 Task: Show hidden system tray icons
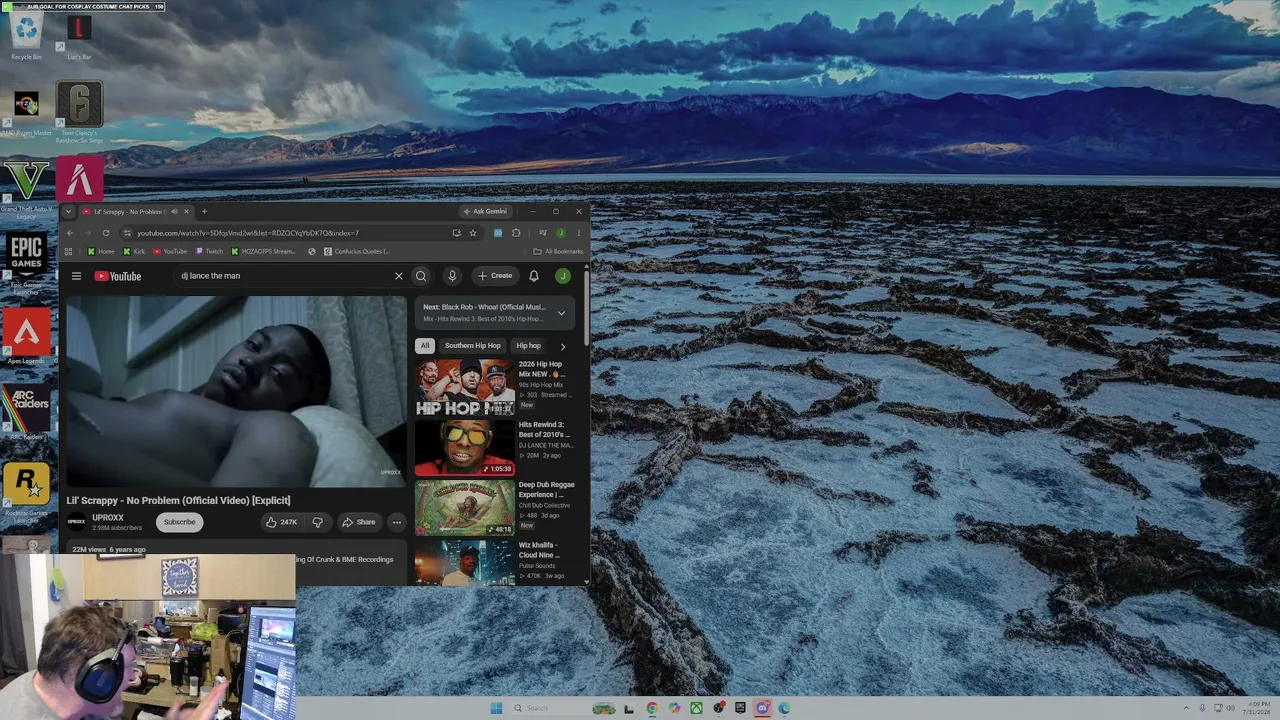(x=1187, y=708)
